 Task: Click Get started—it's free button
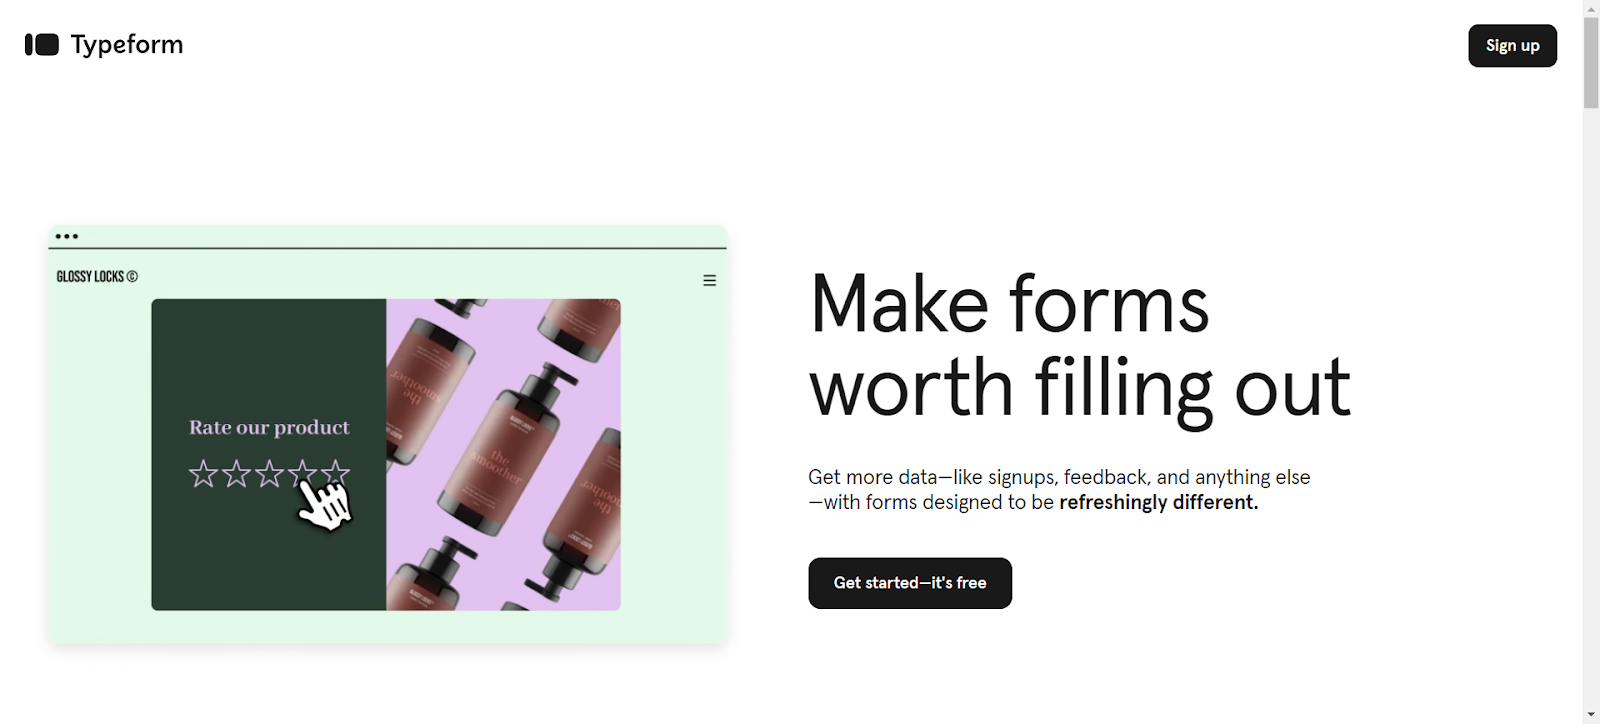[910, 583]
